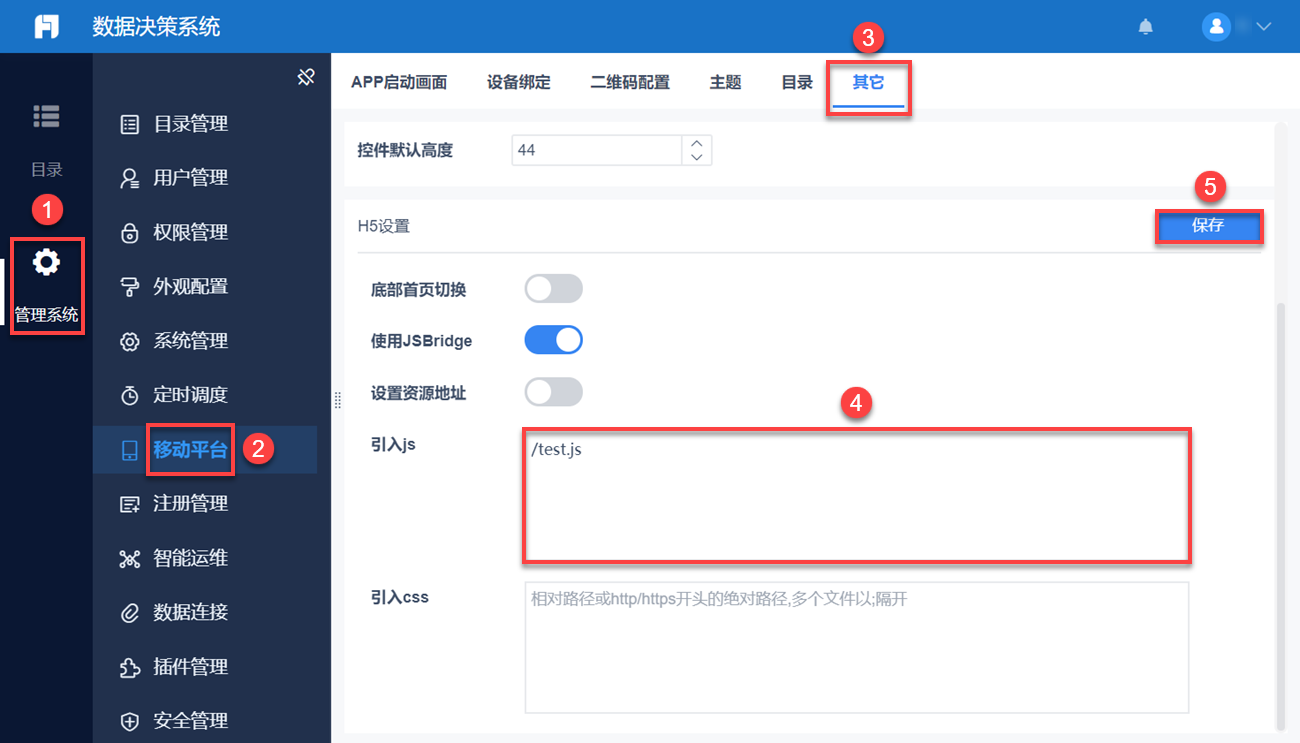Click the user avatar icon
Viewport: 1300px width, 743px height.
1216,26
